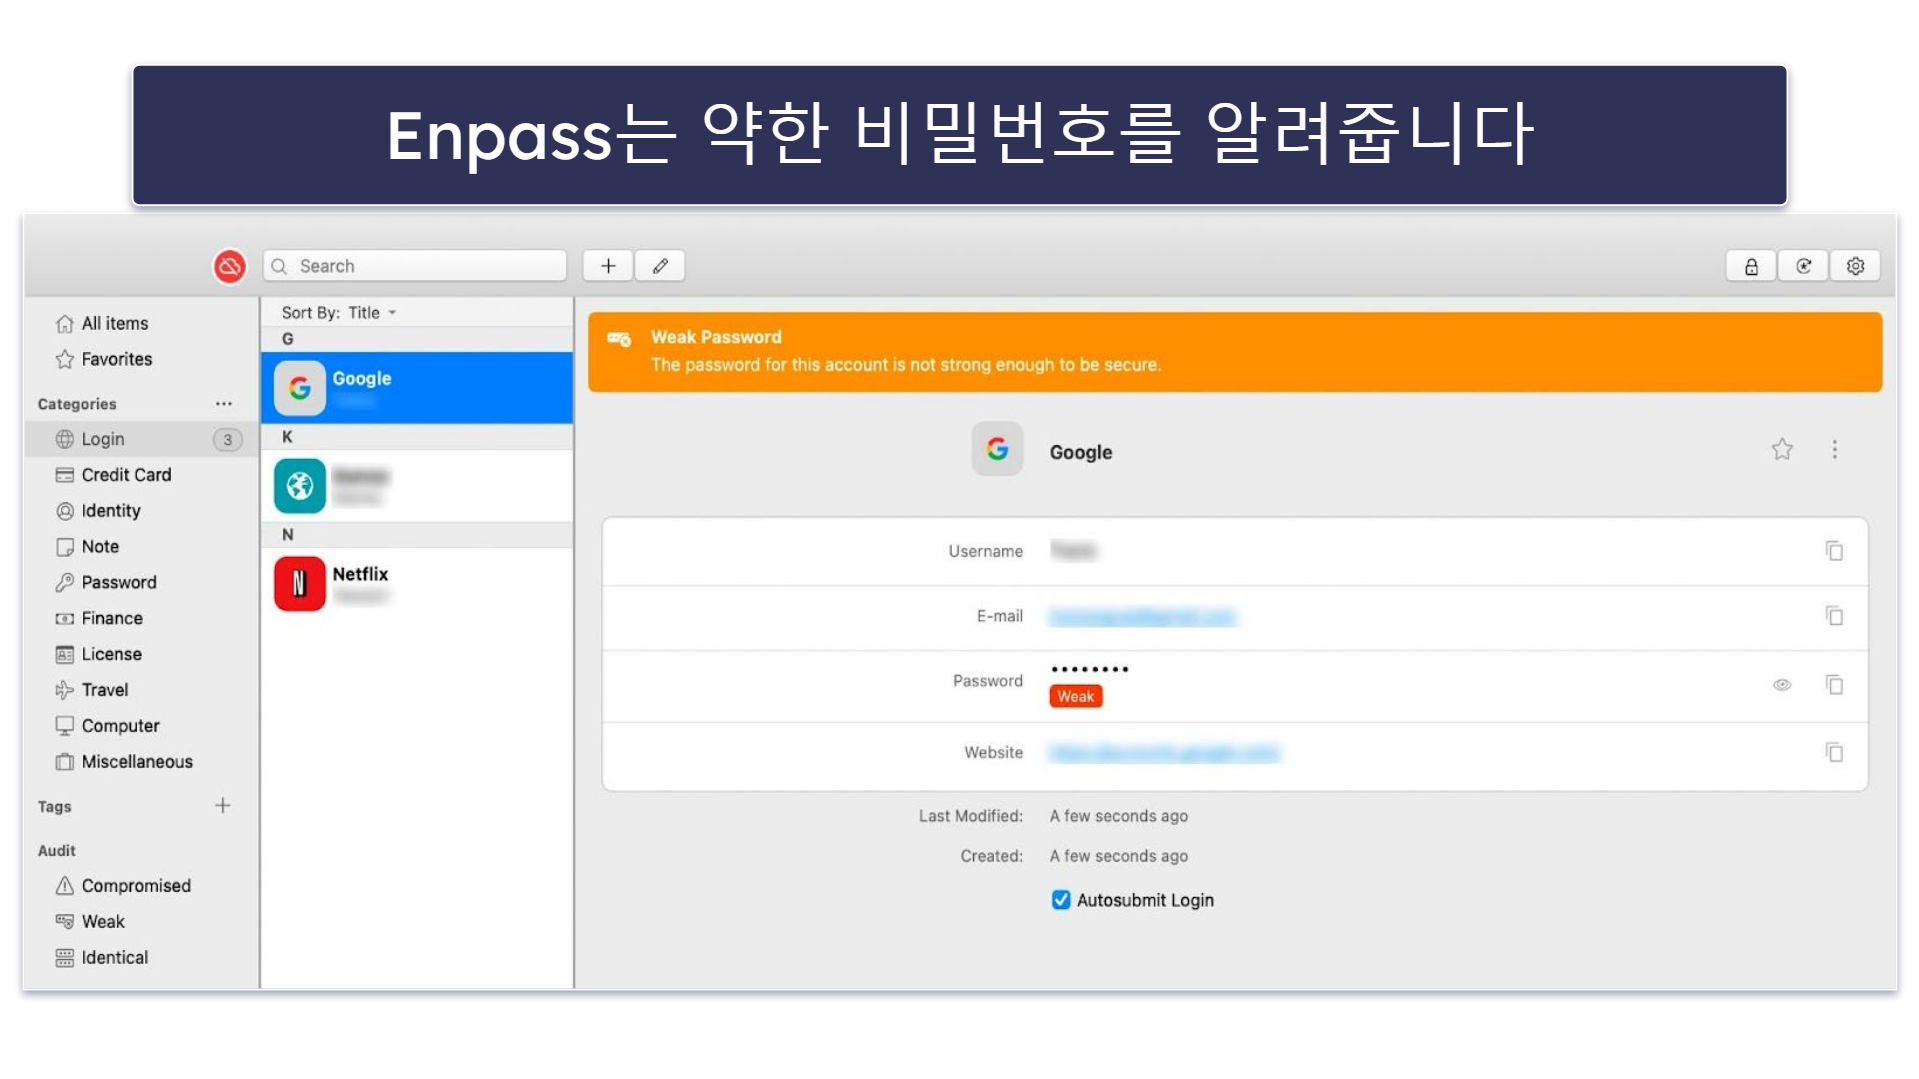This screenshot has height=1079, width=1919.
Task: Reveal the password with the eye icon
Action: click(1782, 685)
